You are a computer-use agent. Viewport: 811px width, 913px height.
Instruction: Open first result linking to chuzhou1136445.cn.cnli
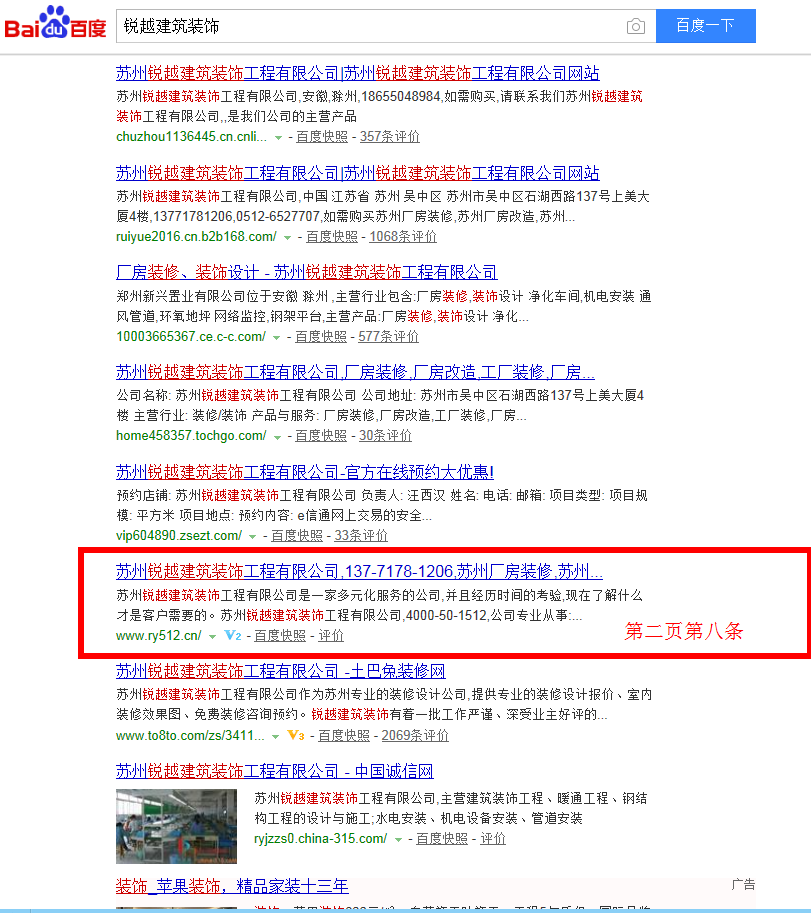click(357, 73)
